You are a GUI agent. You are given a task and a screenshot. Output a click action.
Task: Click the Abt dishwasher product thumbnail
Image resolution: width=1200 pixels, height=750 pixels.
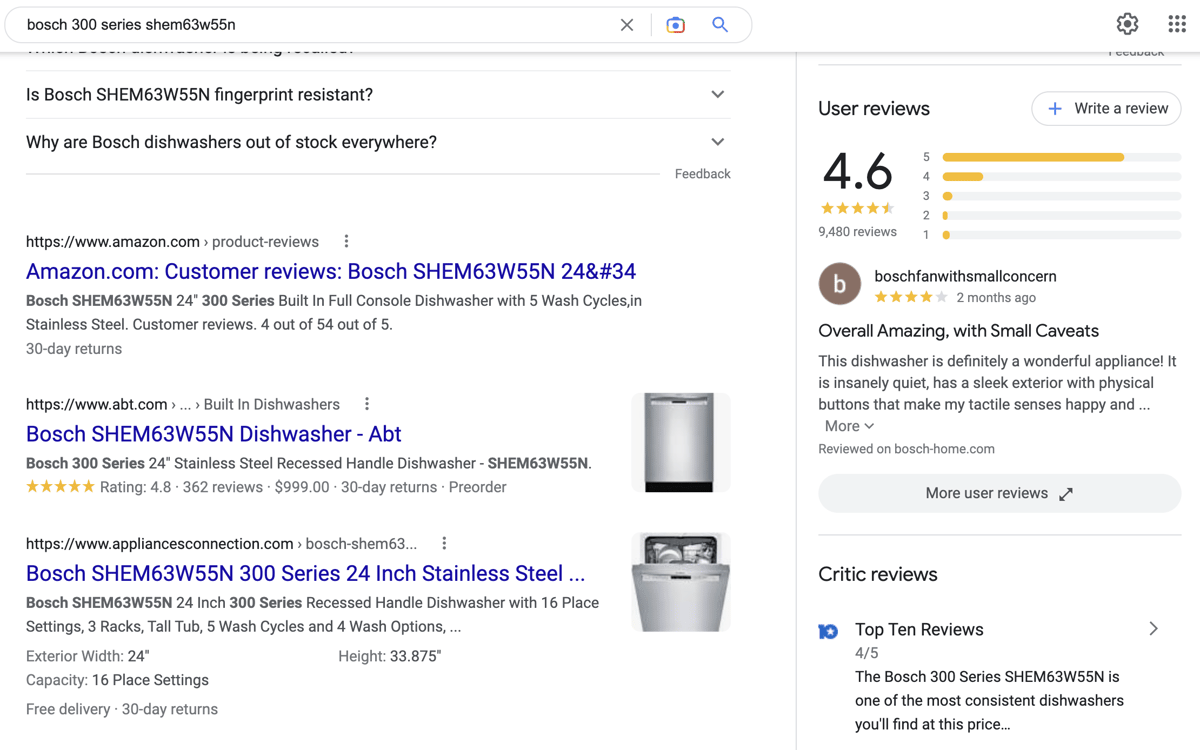[x=680, y=443]
